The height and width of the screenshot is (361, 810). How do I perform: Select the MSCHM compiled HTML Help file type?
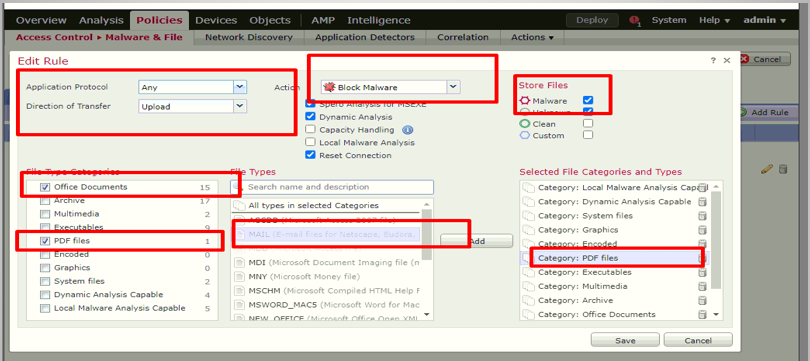[326, 290]
